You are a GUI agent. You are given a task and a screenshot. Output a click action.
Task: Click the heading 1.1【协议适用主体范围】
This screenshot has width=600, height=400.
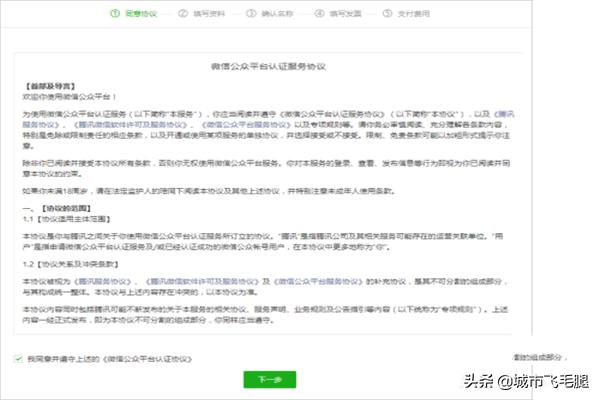[67, 219]
